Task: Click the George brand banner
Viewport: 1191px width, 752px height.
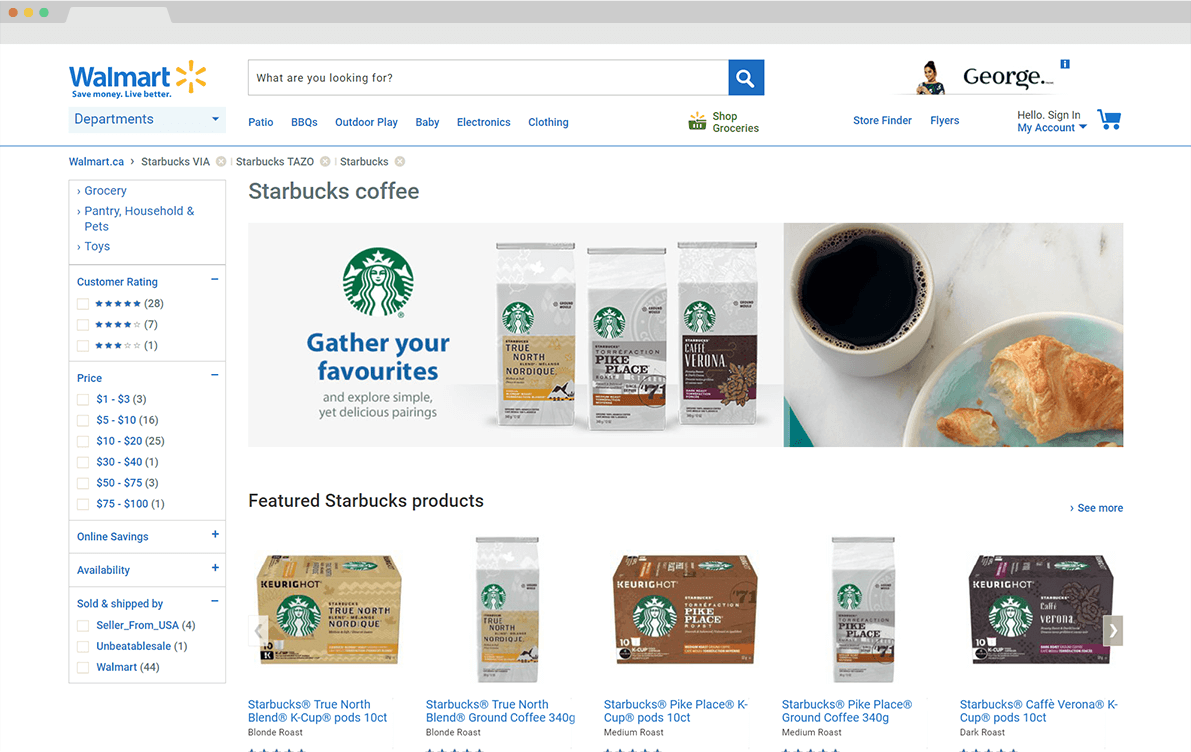Action: point(983,77)
